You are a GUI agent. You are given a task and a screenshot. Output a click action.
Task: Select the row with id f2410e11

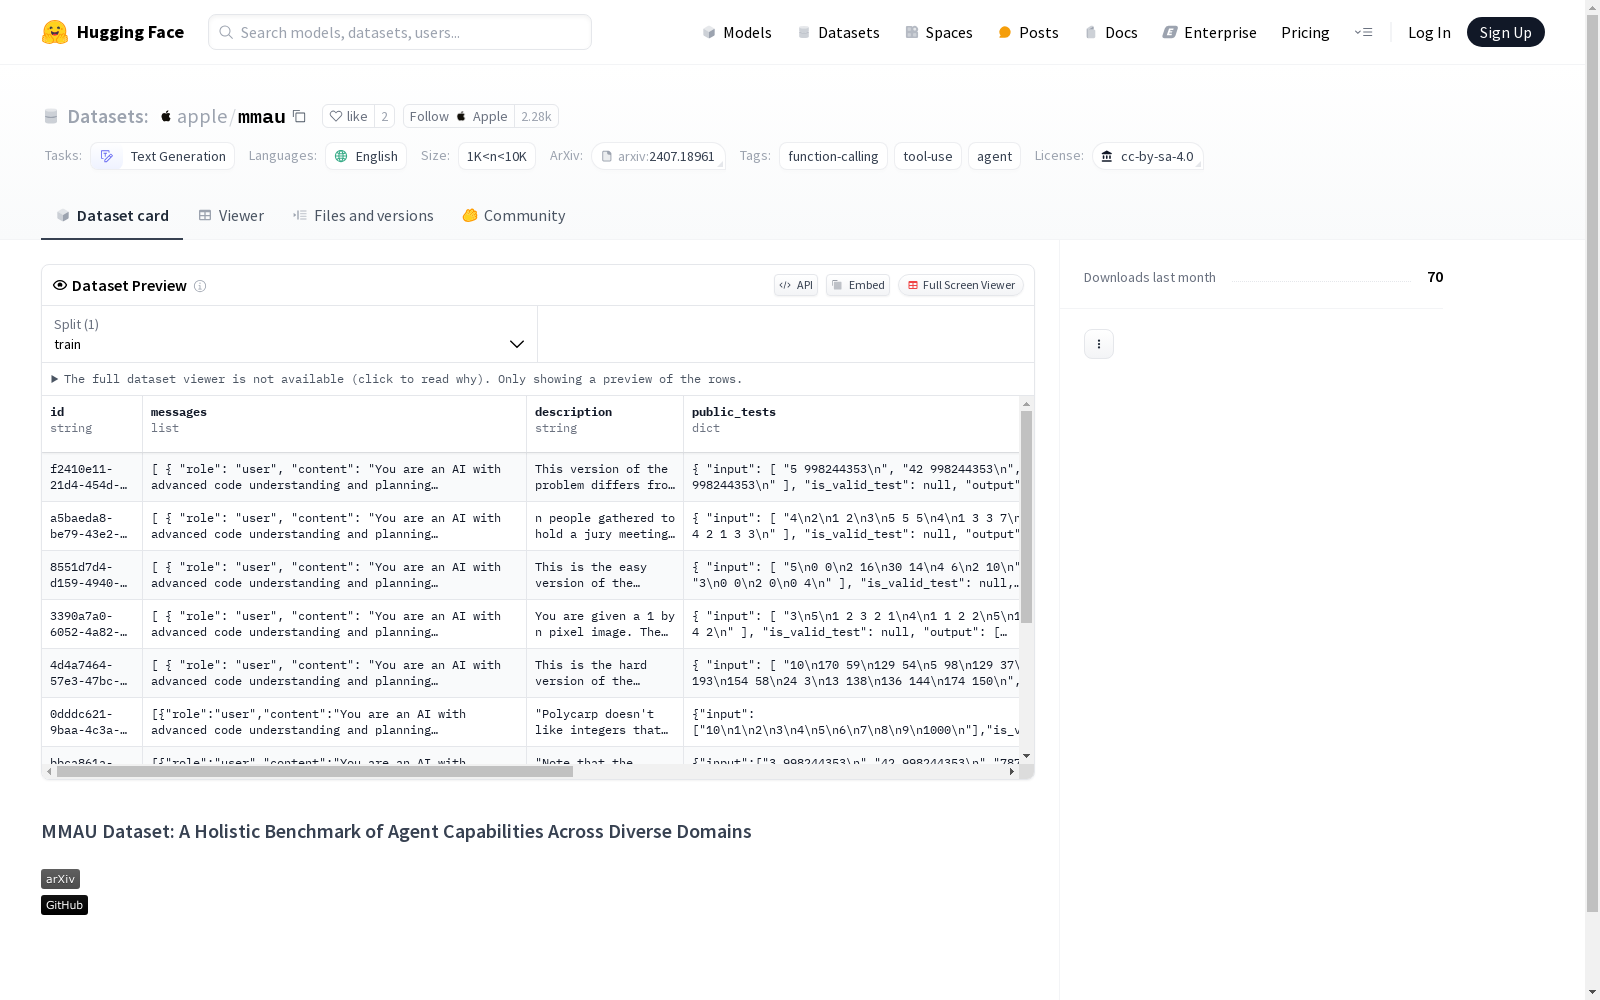point(531,477)
